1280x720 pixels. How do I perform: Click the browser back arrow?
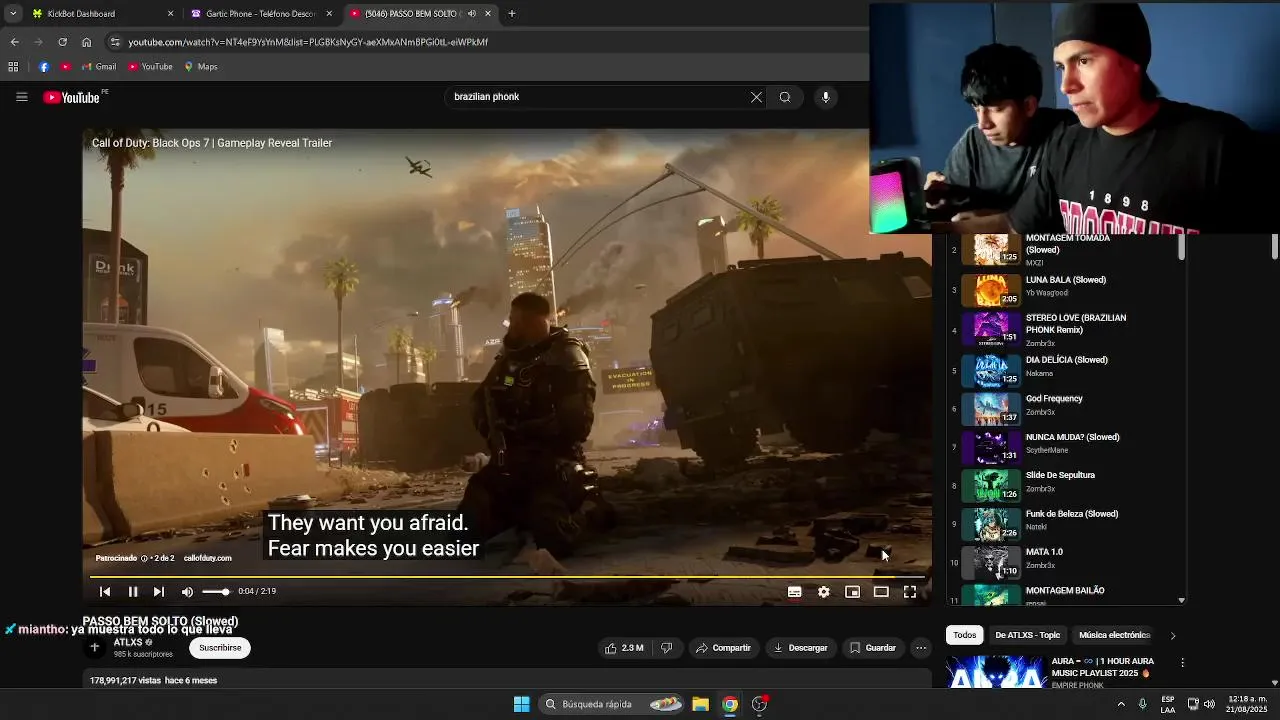14,42
